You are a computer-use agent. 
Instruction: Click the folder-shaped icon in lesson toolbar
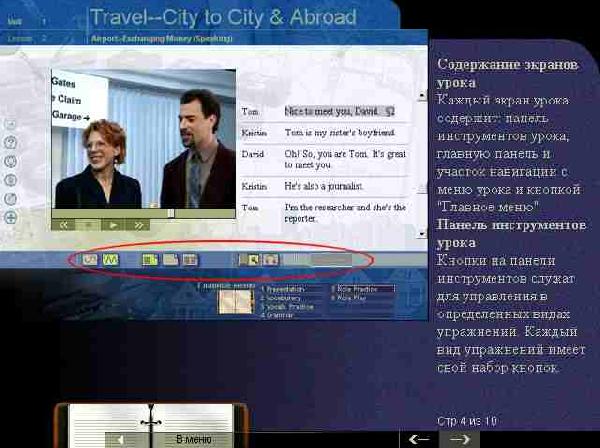pyautogui.click(x=170, y=260)
